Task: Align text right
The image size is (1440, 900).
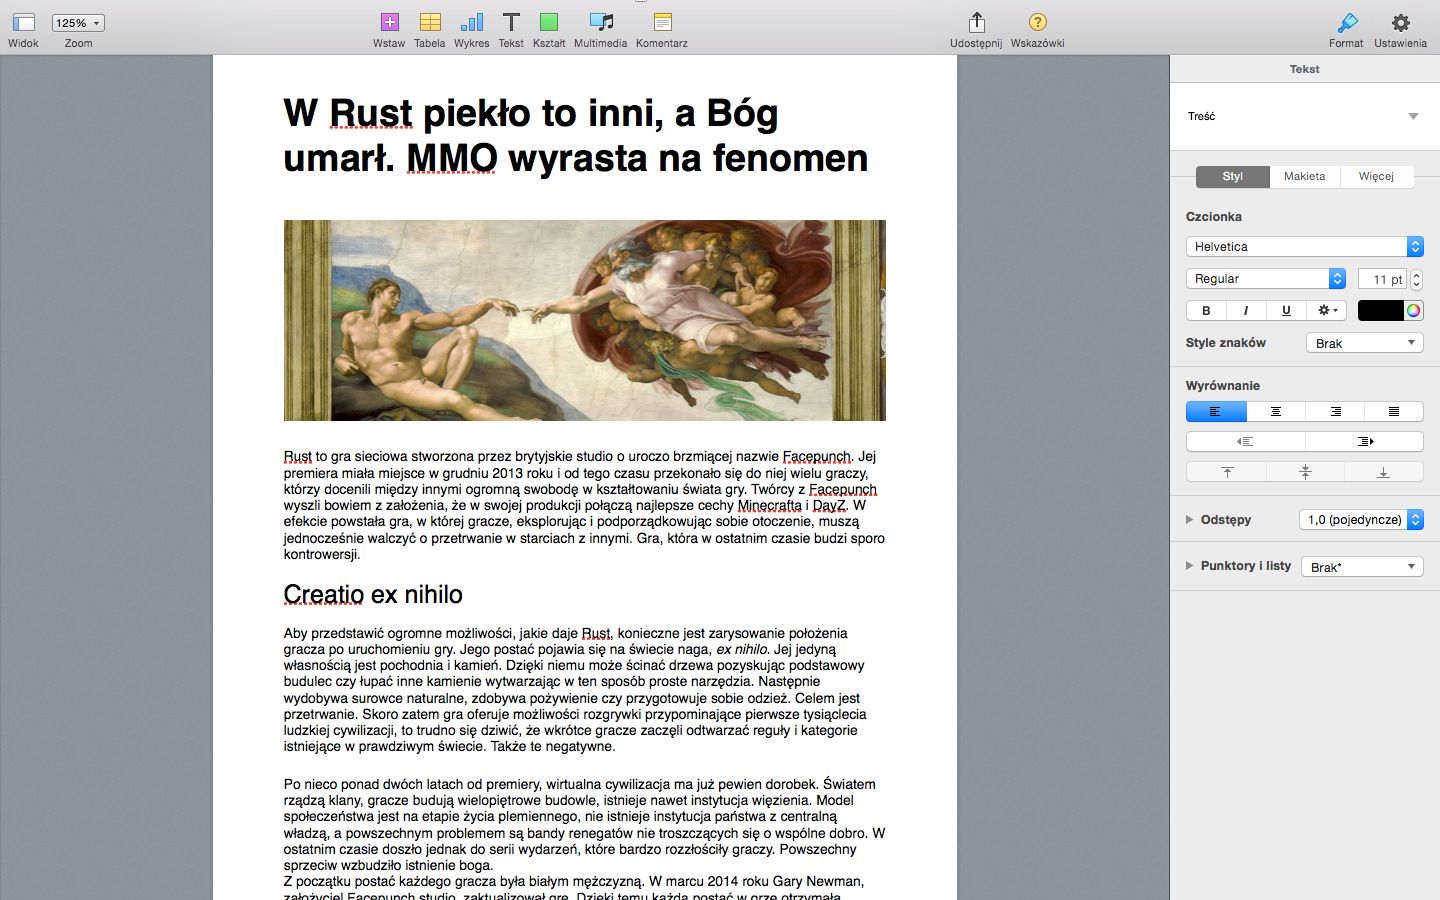Action: (1335, 412)
